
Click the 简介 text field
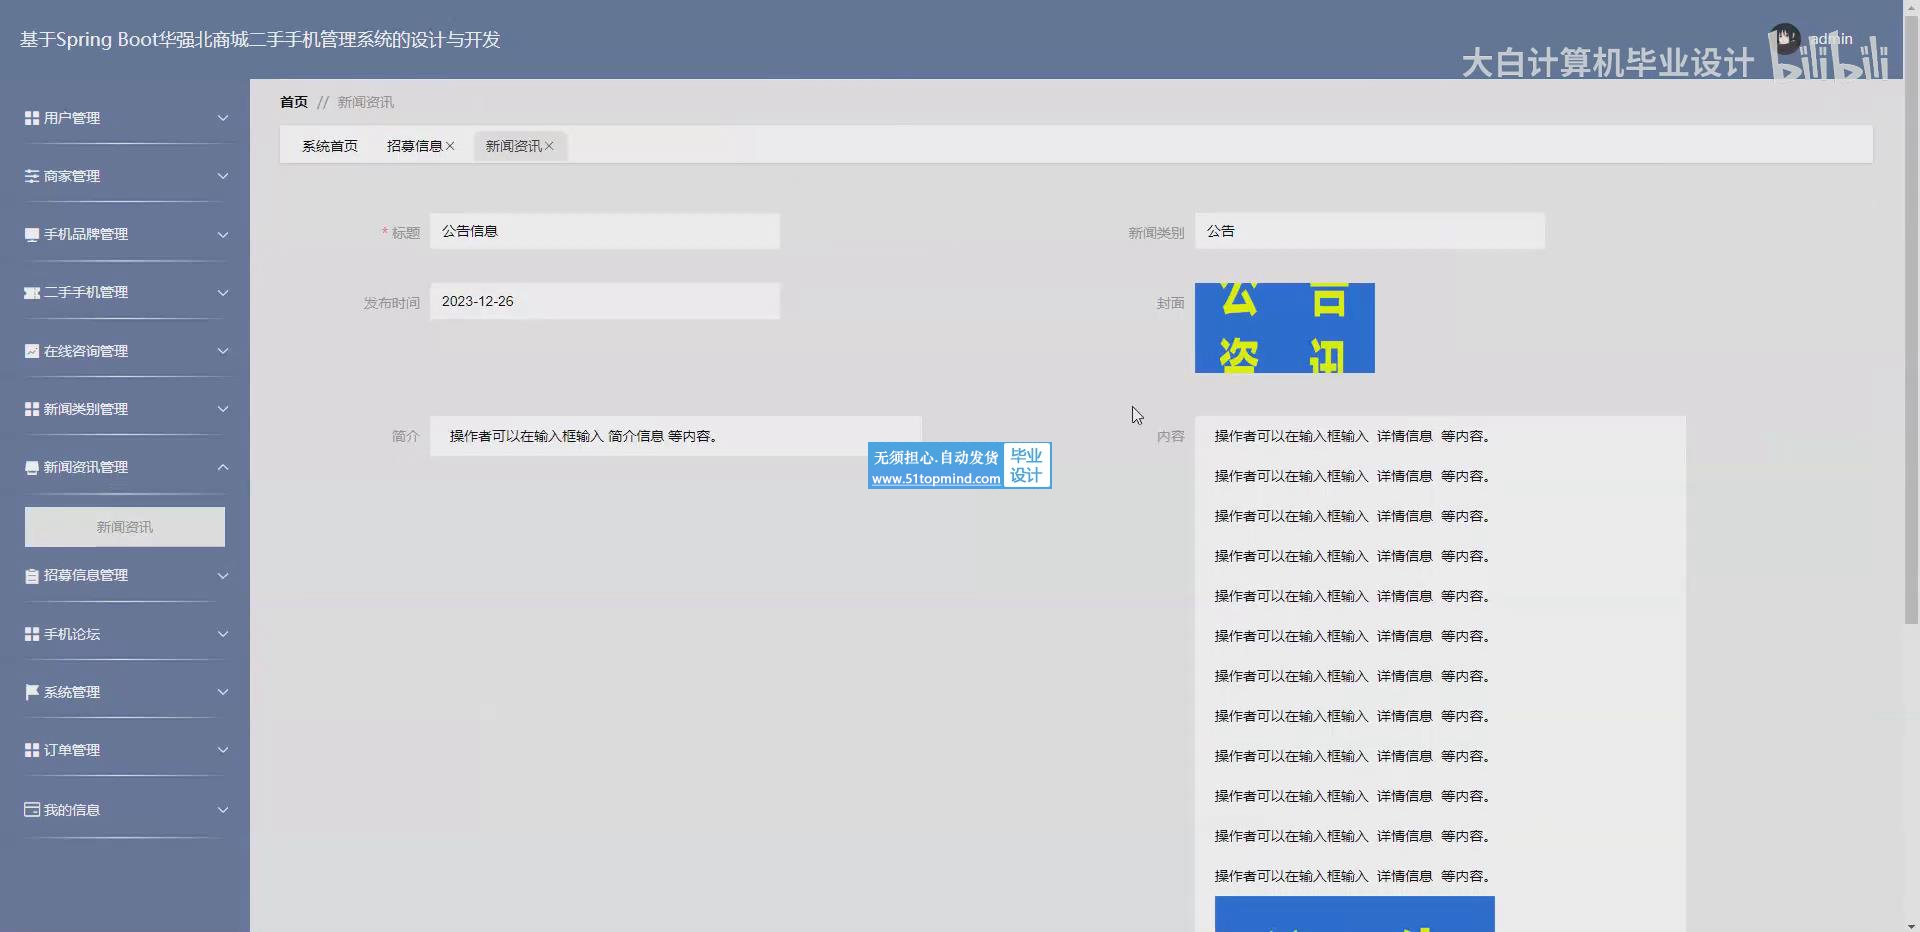[676, 436]
